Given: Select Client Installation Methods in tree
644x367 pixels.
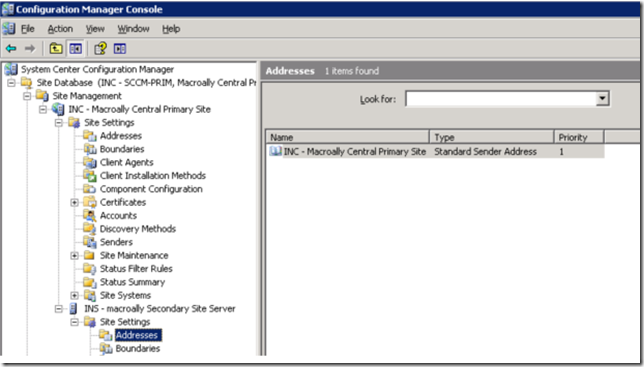Looking at the screenshot, I should (x=153, y=175).
